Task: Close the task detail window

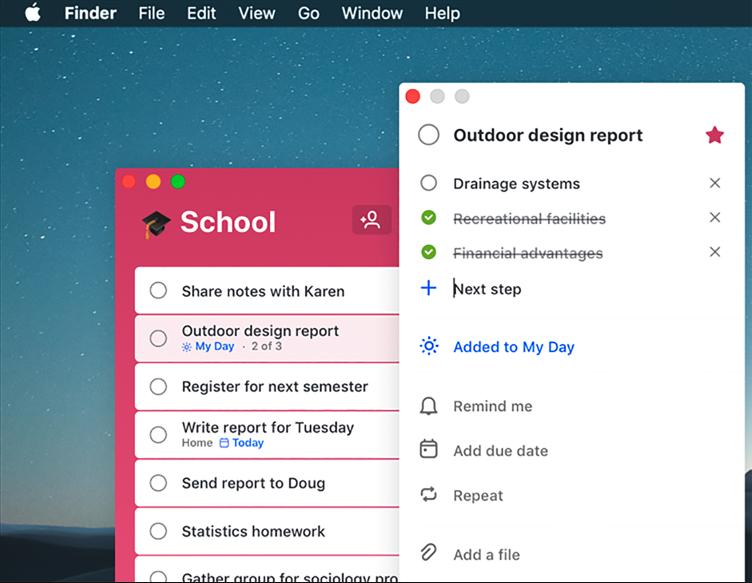Action: point(412,96)
